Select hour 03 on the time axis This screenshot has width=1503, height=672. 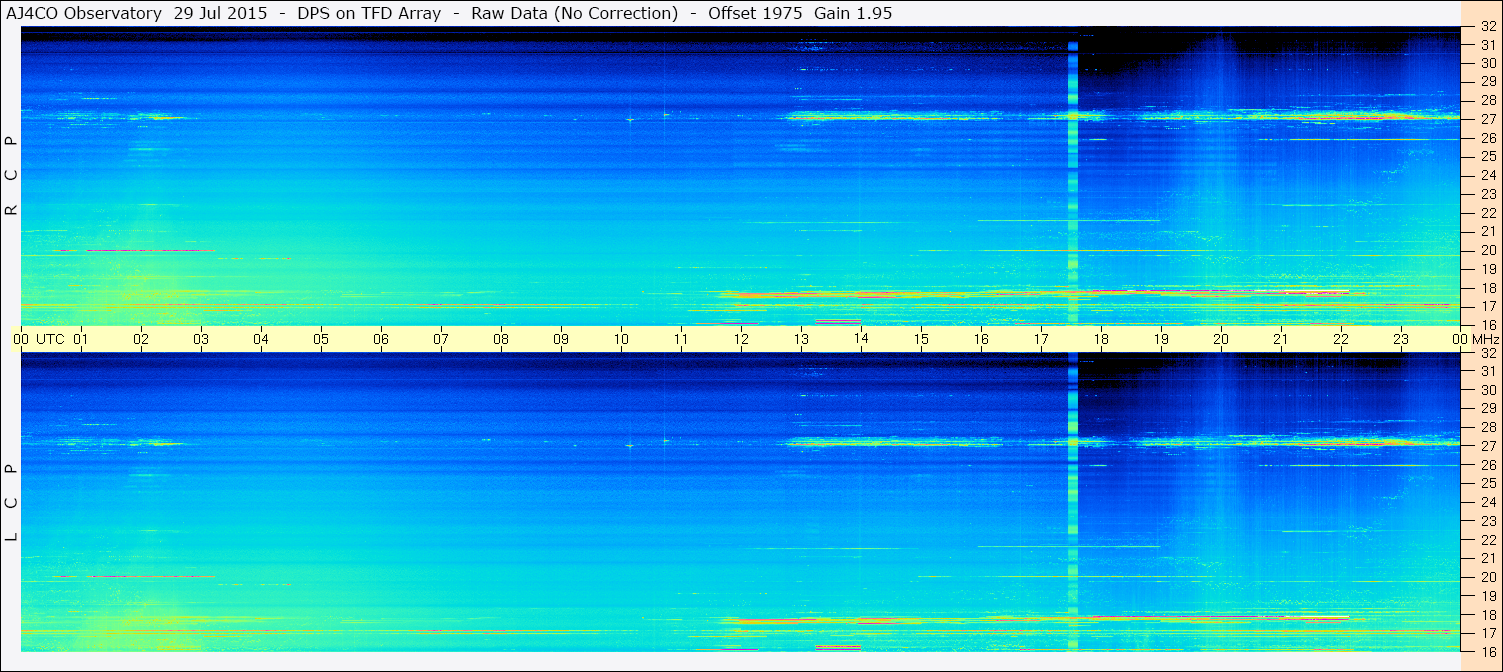(201, 339)
